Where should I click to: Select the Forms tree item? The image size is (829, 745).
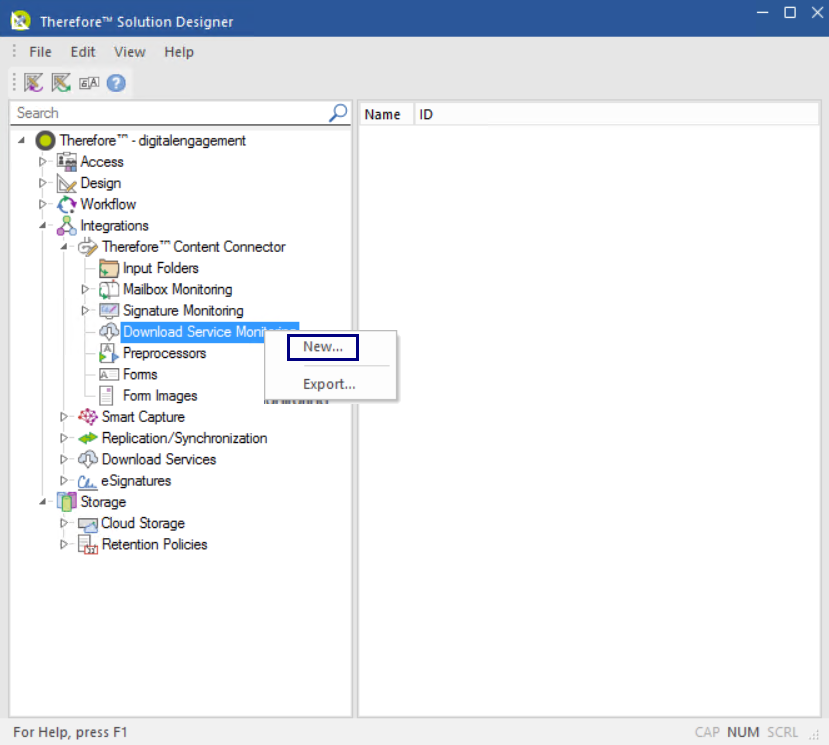(x=140, y=374)
